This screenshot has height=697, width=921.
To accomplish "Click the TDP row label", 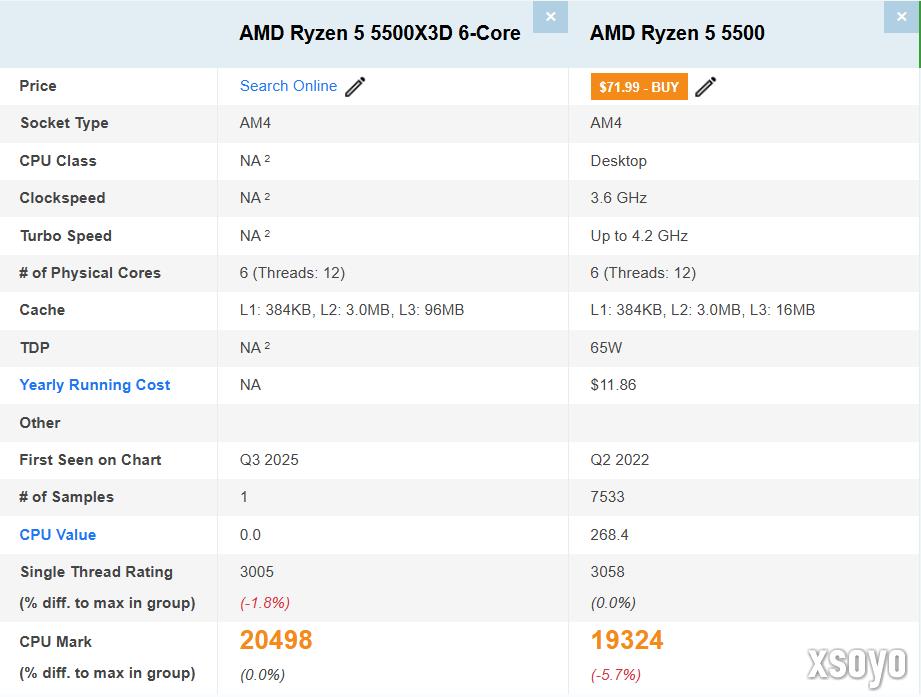I will (35, 347).
